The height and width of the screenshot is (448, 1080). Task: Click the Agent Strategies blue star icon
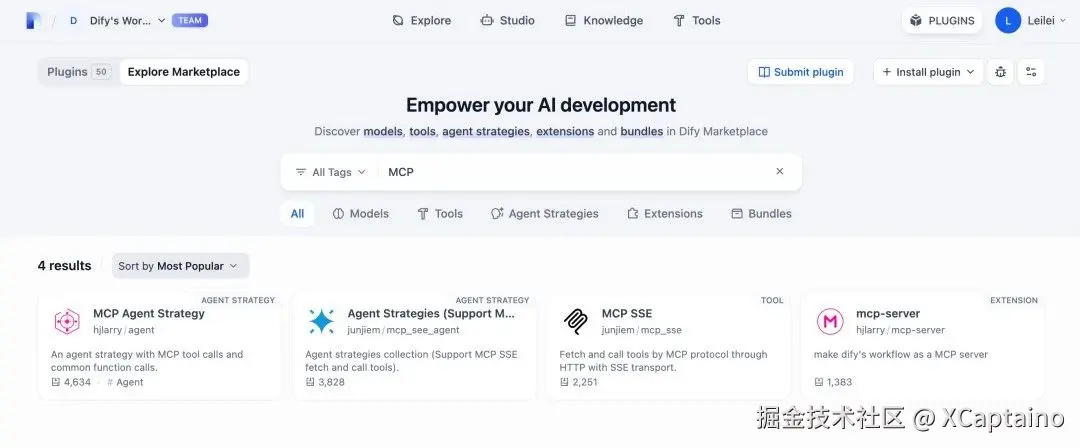[321, 321]
